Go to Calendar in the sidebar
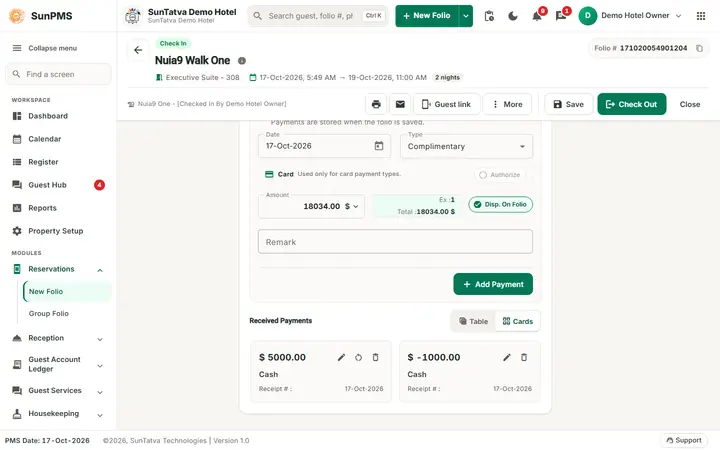The height and width of the screenshot is (450, 720). coord(58,139)
